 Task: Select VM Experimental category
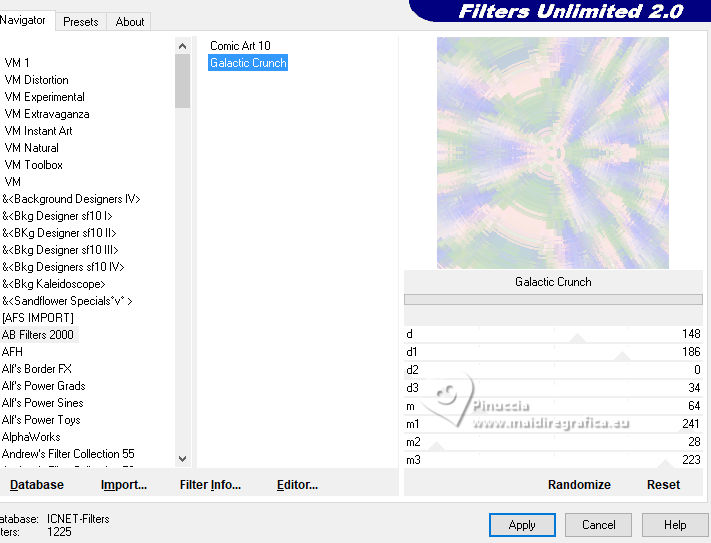(x=44, y=97)
